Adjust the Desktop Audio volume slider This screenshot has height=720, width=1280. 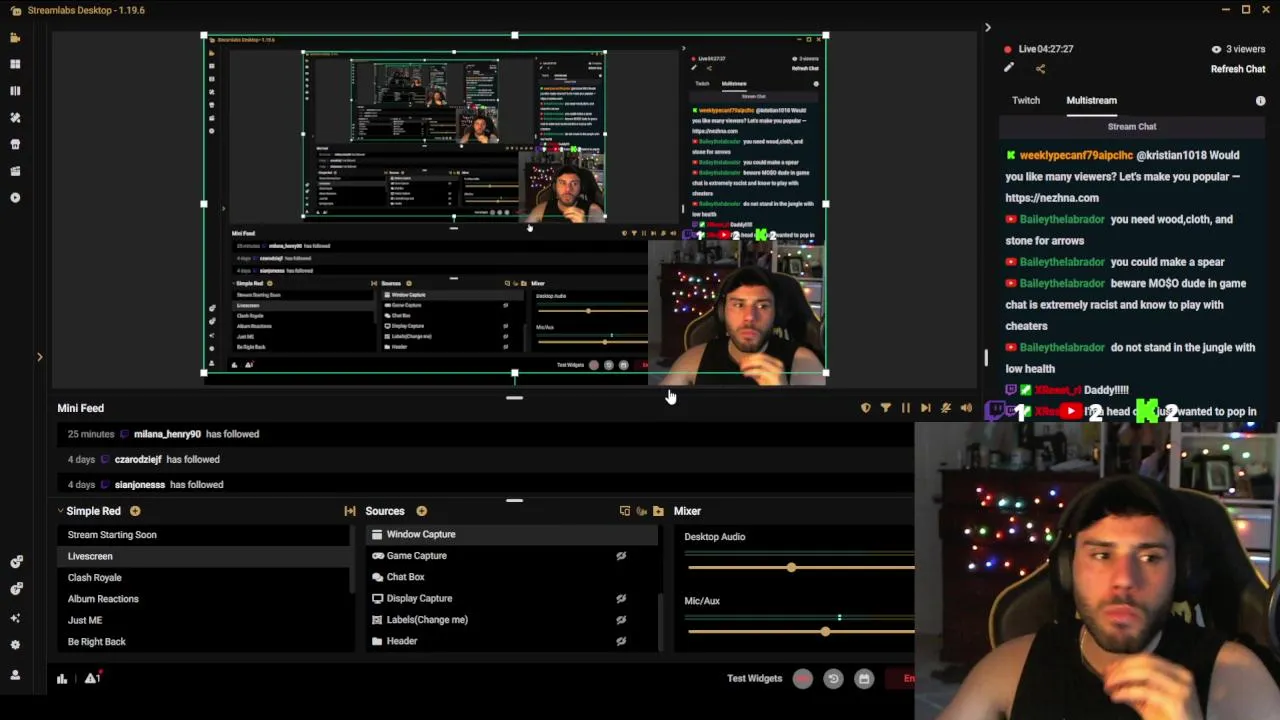[x=792, y=567]
